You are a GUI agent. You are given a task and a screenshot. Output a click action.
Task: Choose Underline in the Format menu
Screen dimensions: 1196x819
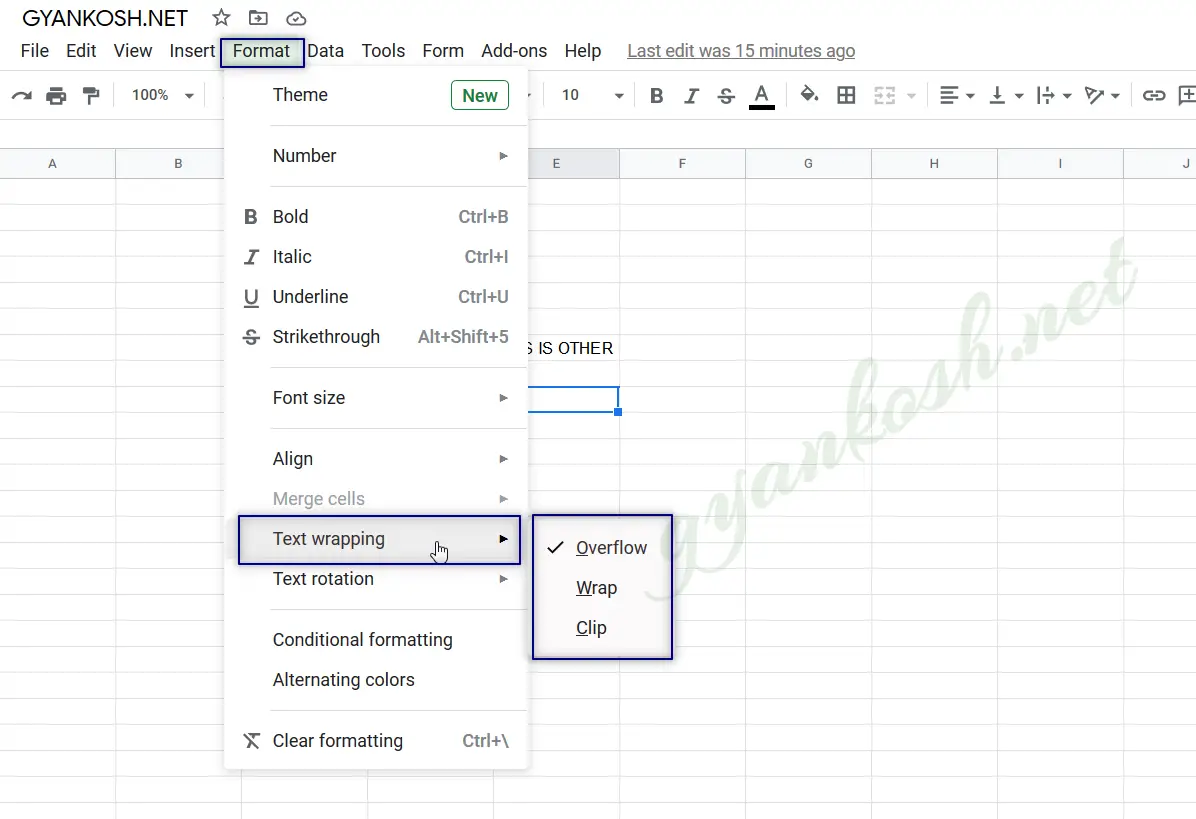(375, 297)
